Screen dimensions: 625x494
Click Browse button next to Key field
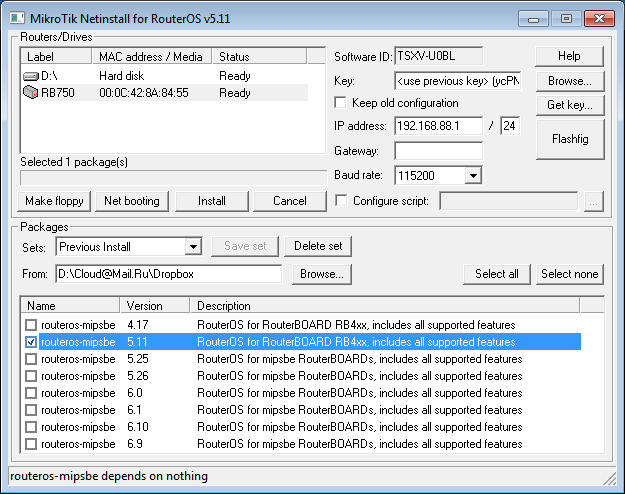[x=570, y=81]
